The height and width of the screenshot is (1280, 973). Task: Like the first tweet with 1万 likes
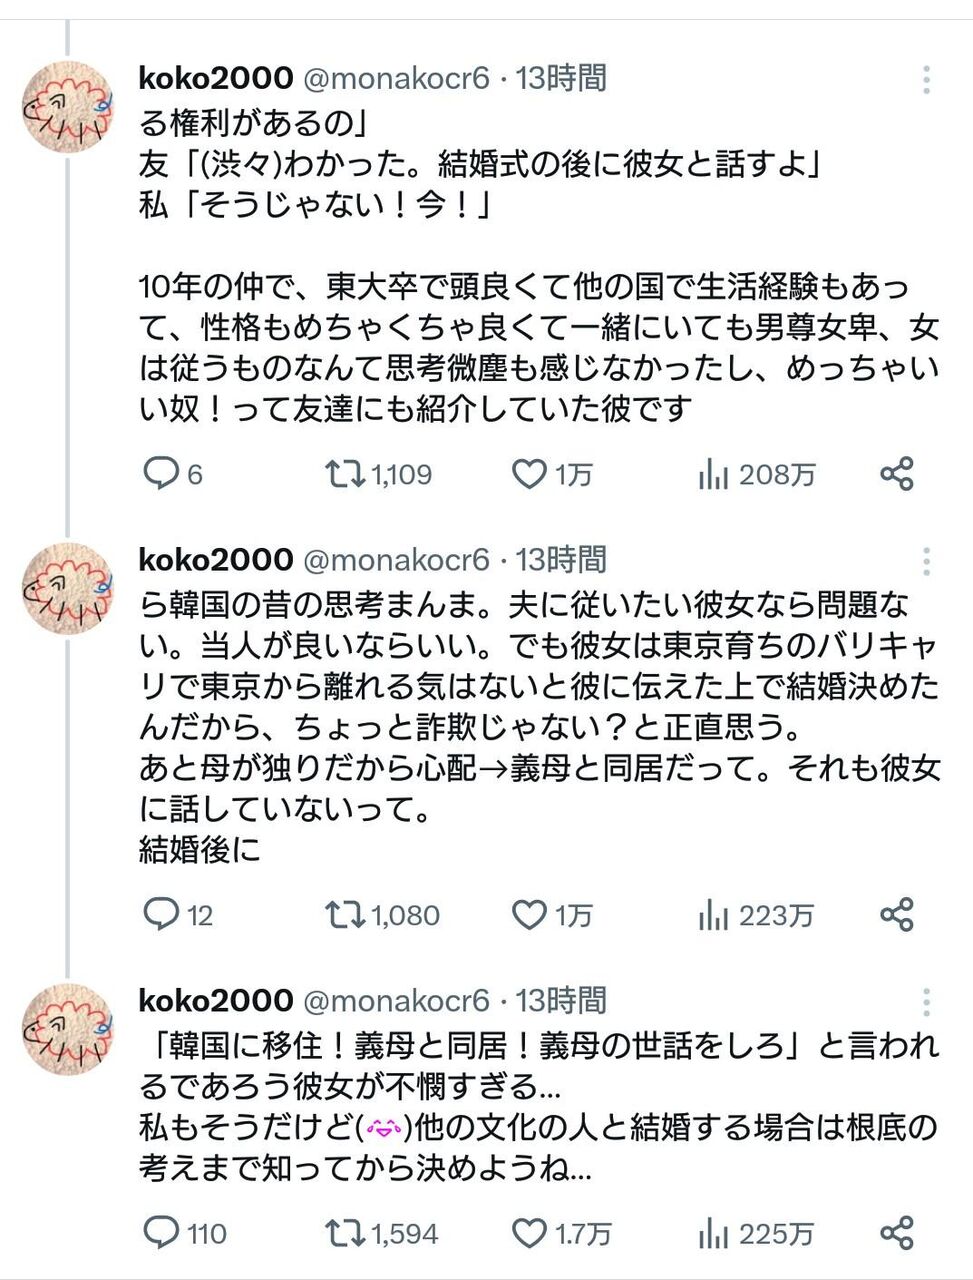529,473
